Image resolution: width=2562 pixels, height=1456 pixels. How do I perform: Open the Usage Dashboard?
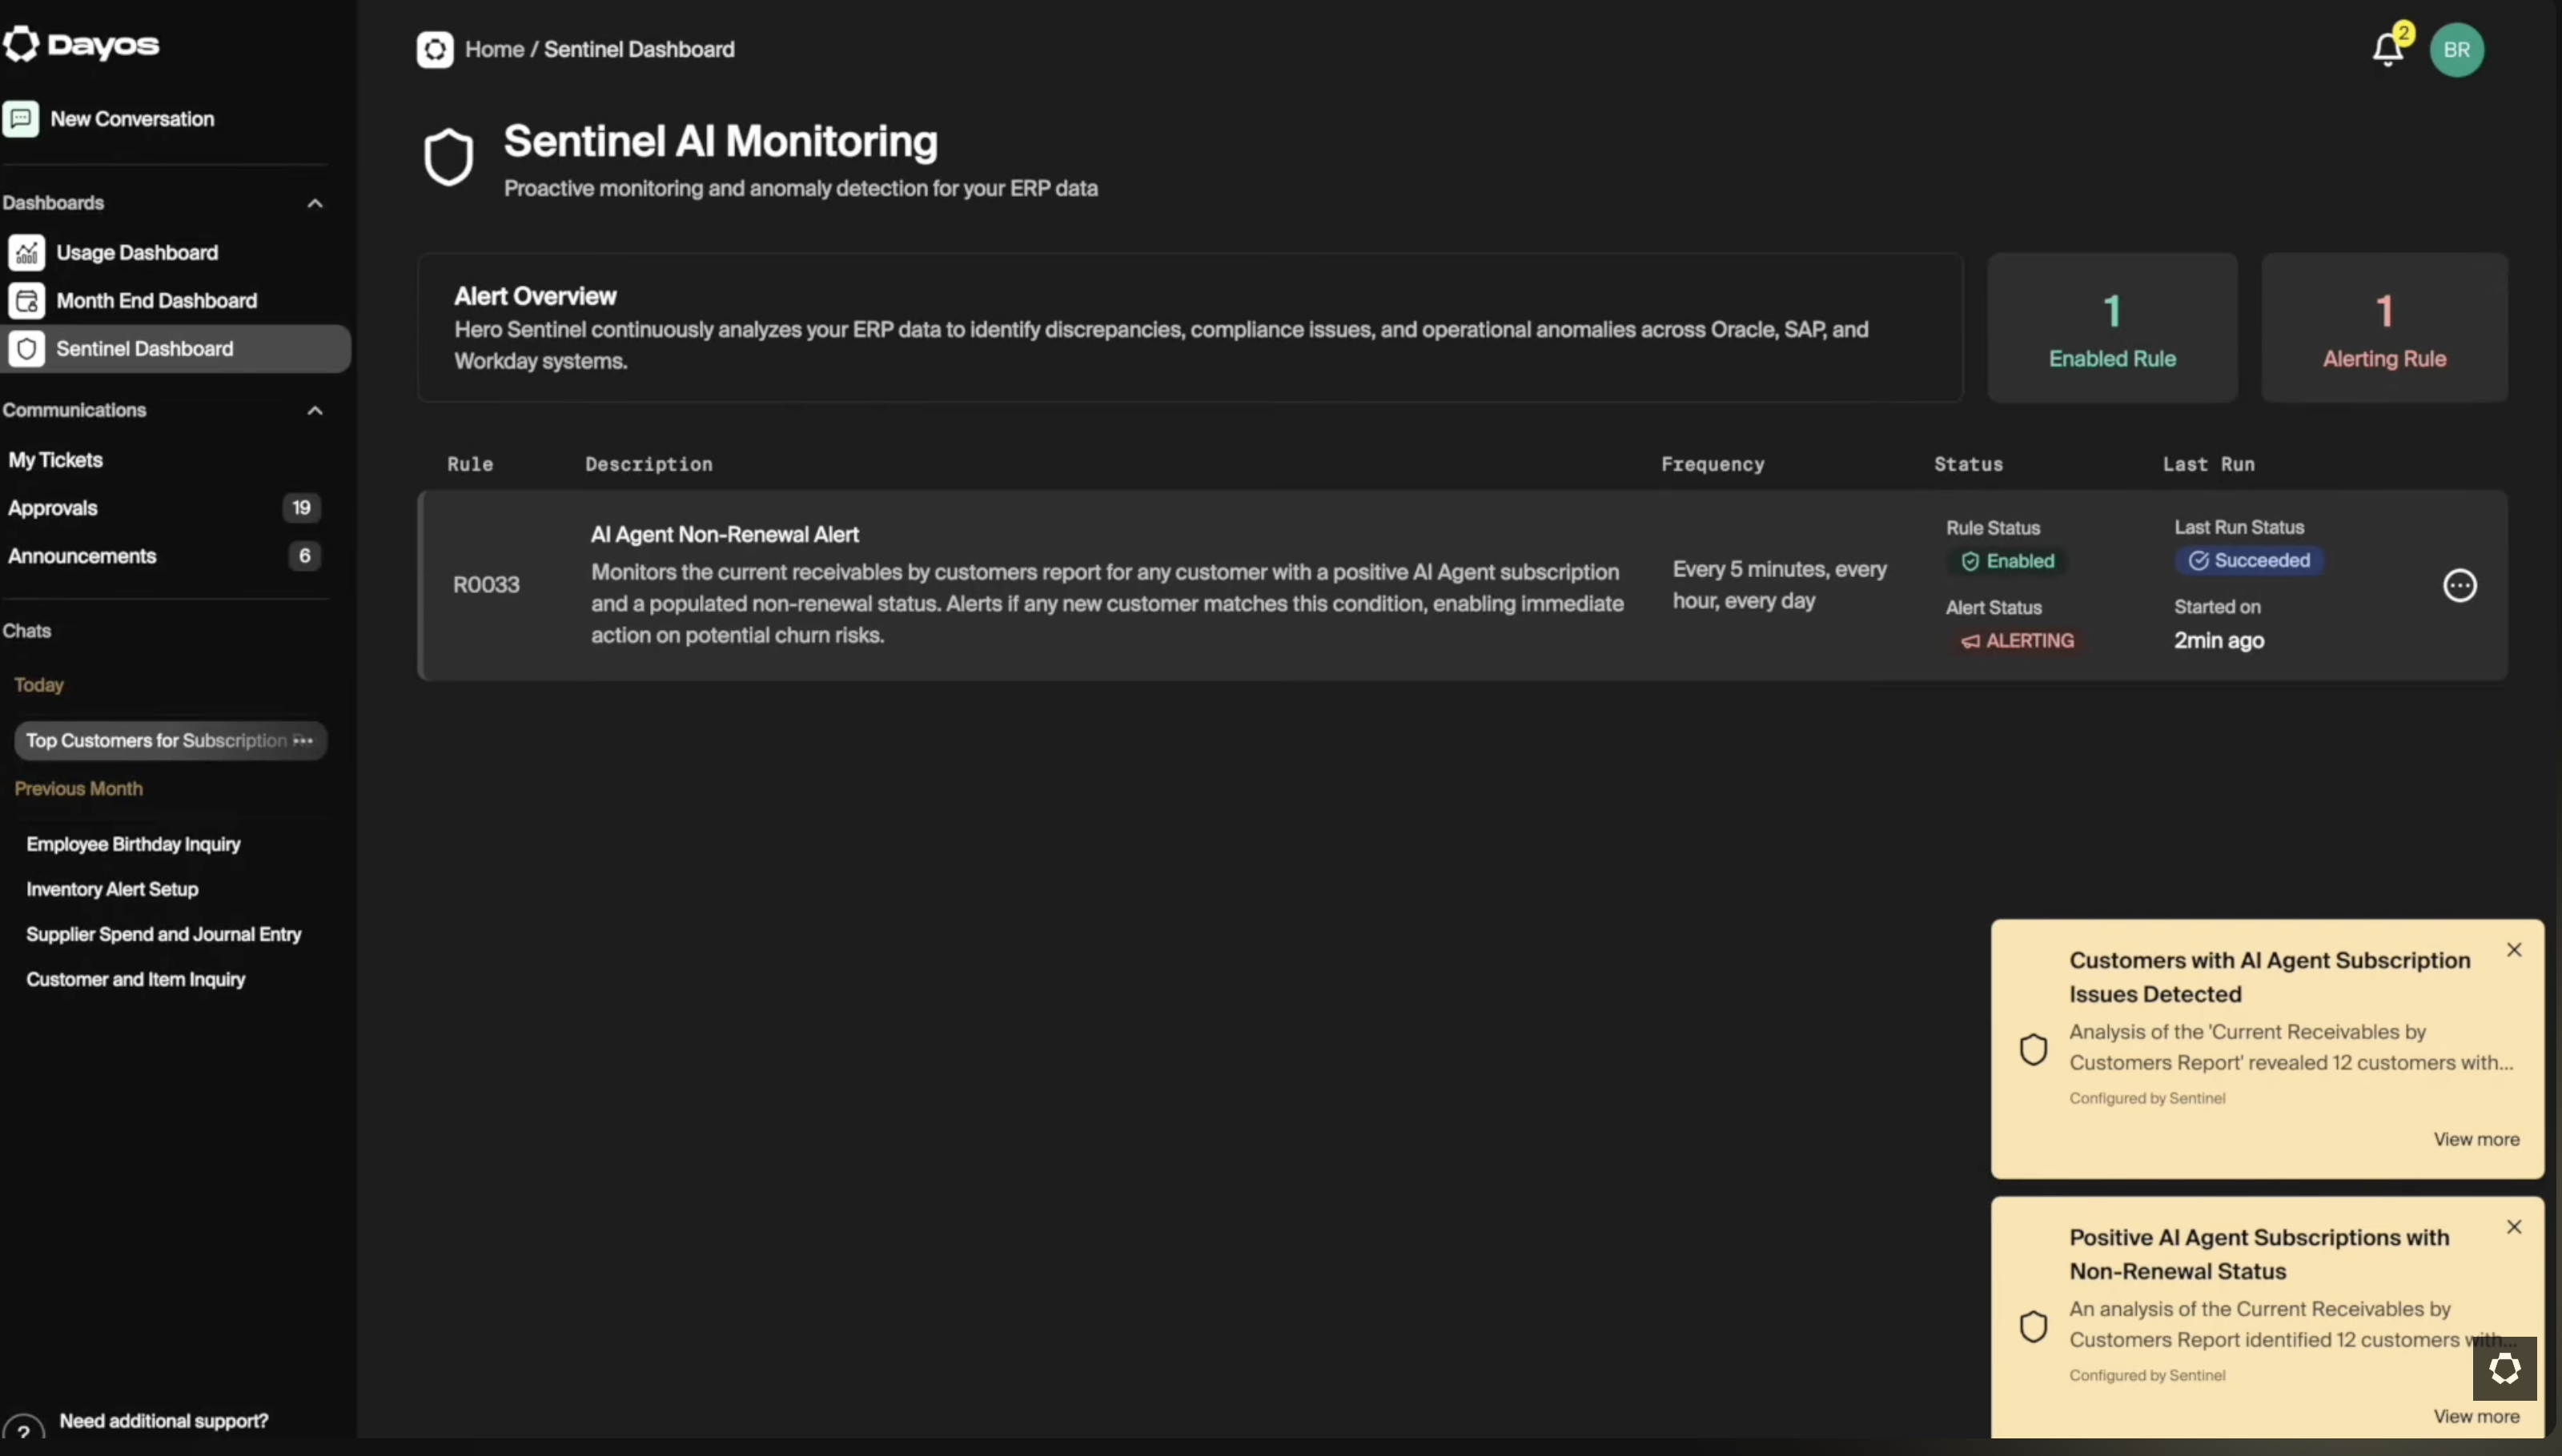coord(136,253)
